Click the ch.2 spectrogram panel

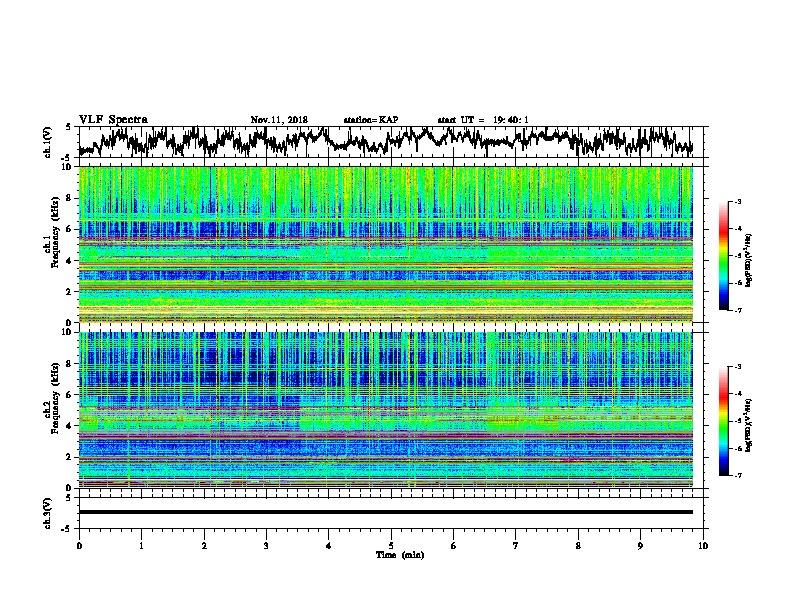(386, 410)
